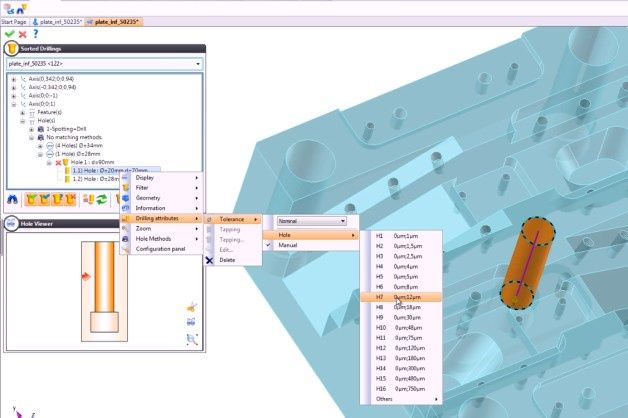Select H11 tolerance option

[401, 338]
